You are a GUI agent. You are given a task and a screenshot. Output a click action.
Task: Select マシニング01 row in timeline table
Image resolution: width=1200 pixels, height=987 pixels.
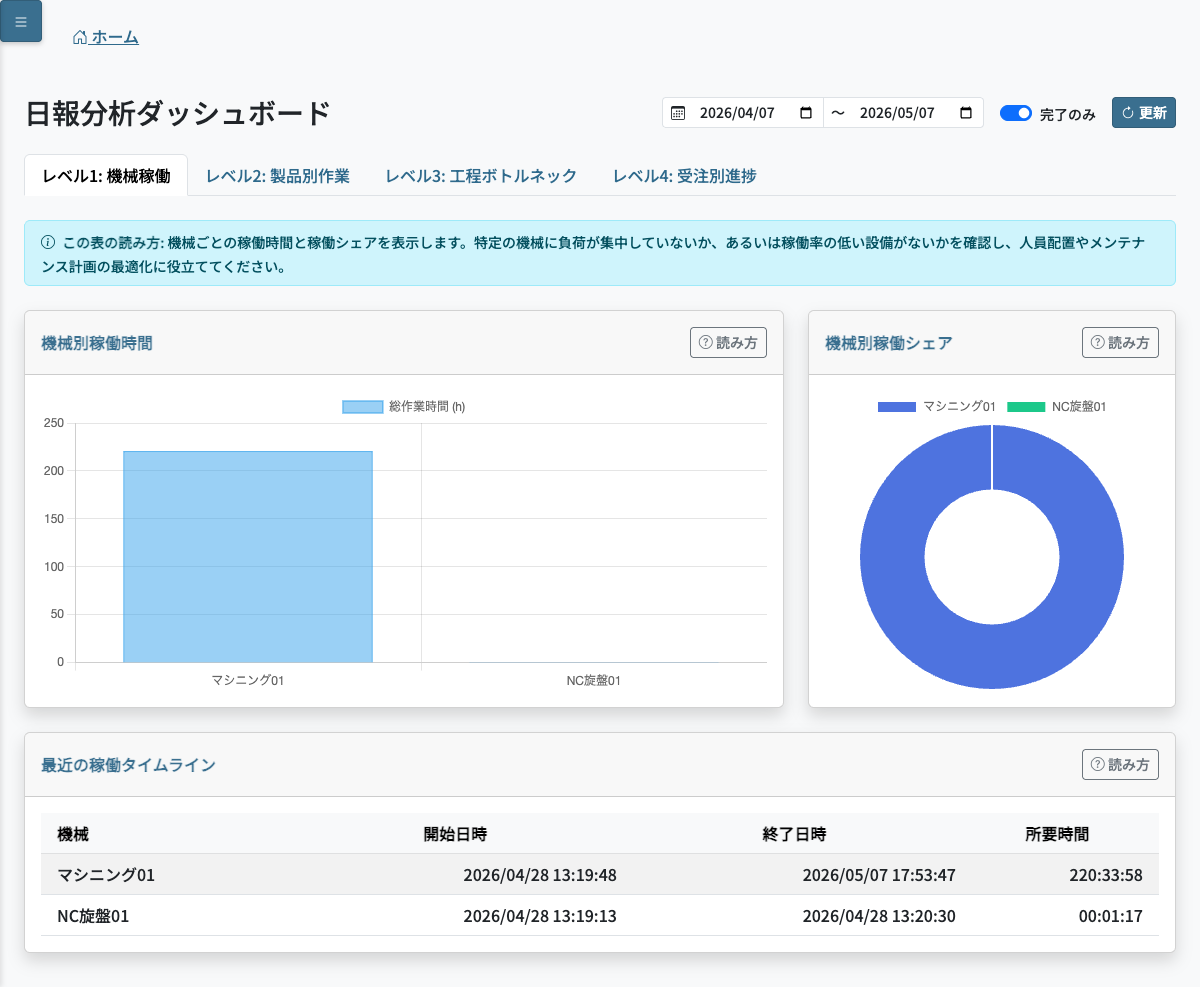pos(600,875)
